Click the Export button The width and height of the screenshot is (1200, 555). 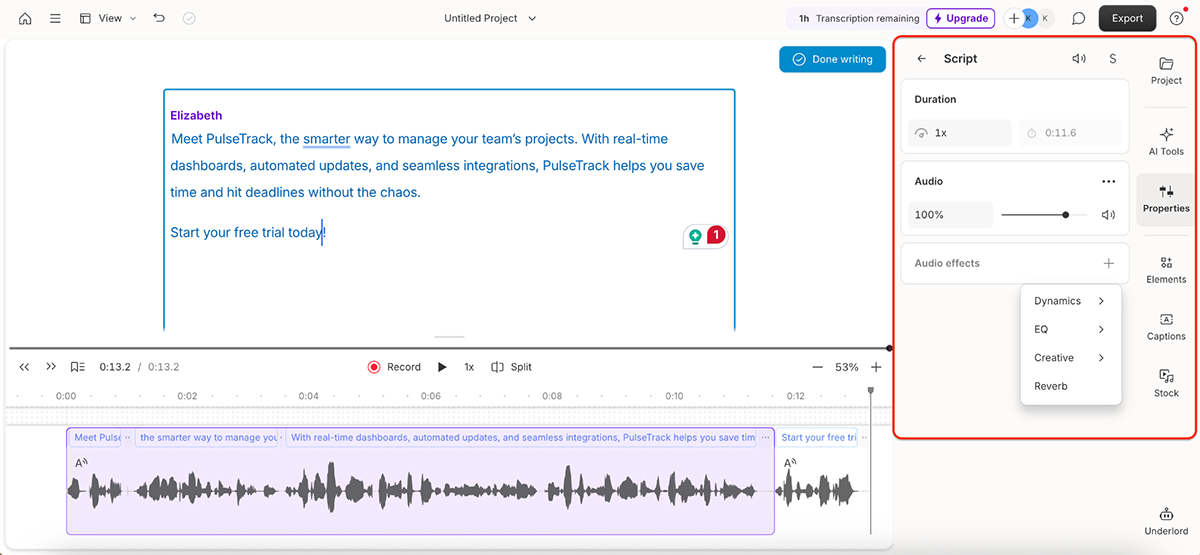pyautogui.click(x=1127, y=18)
